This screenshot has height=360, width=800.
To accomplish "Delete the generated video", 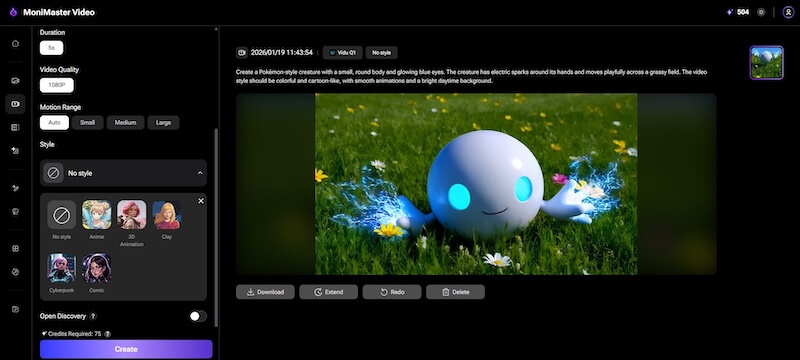I will tap(455, 292).
